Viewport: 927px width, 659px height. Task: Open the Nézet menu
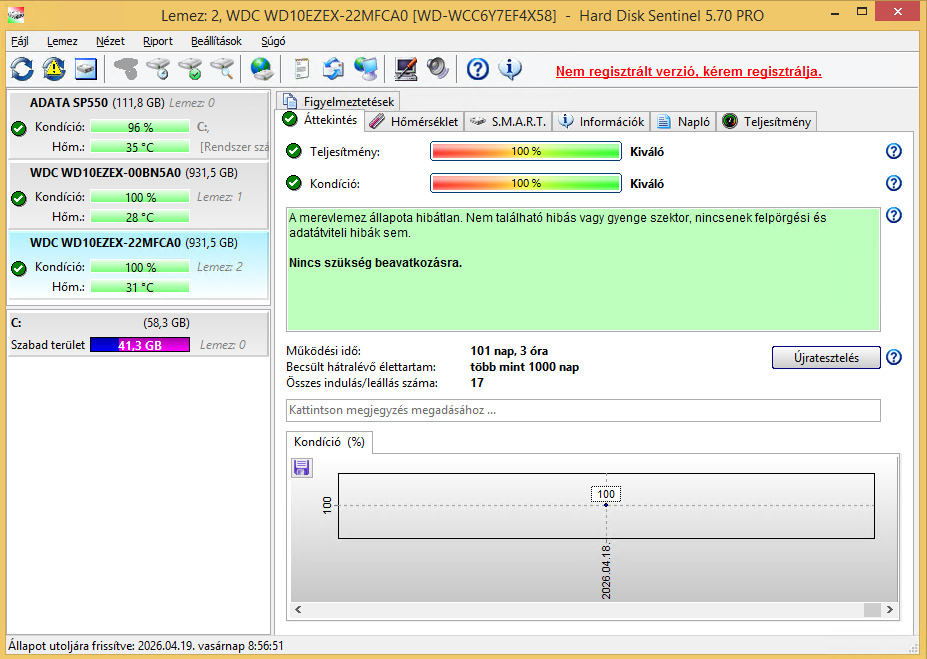110,41
